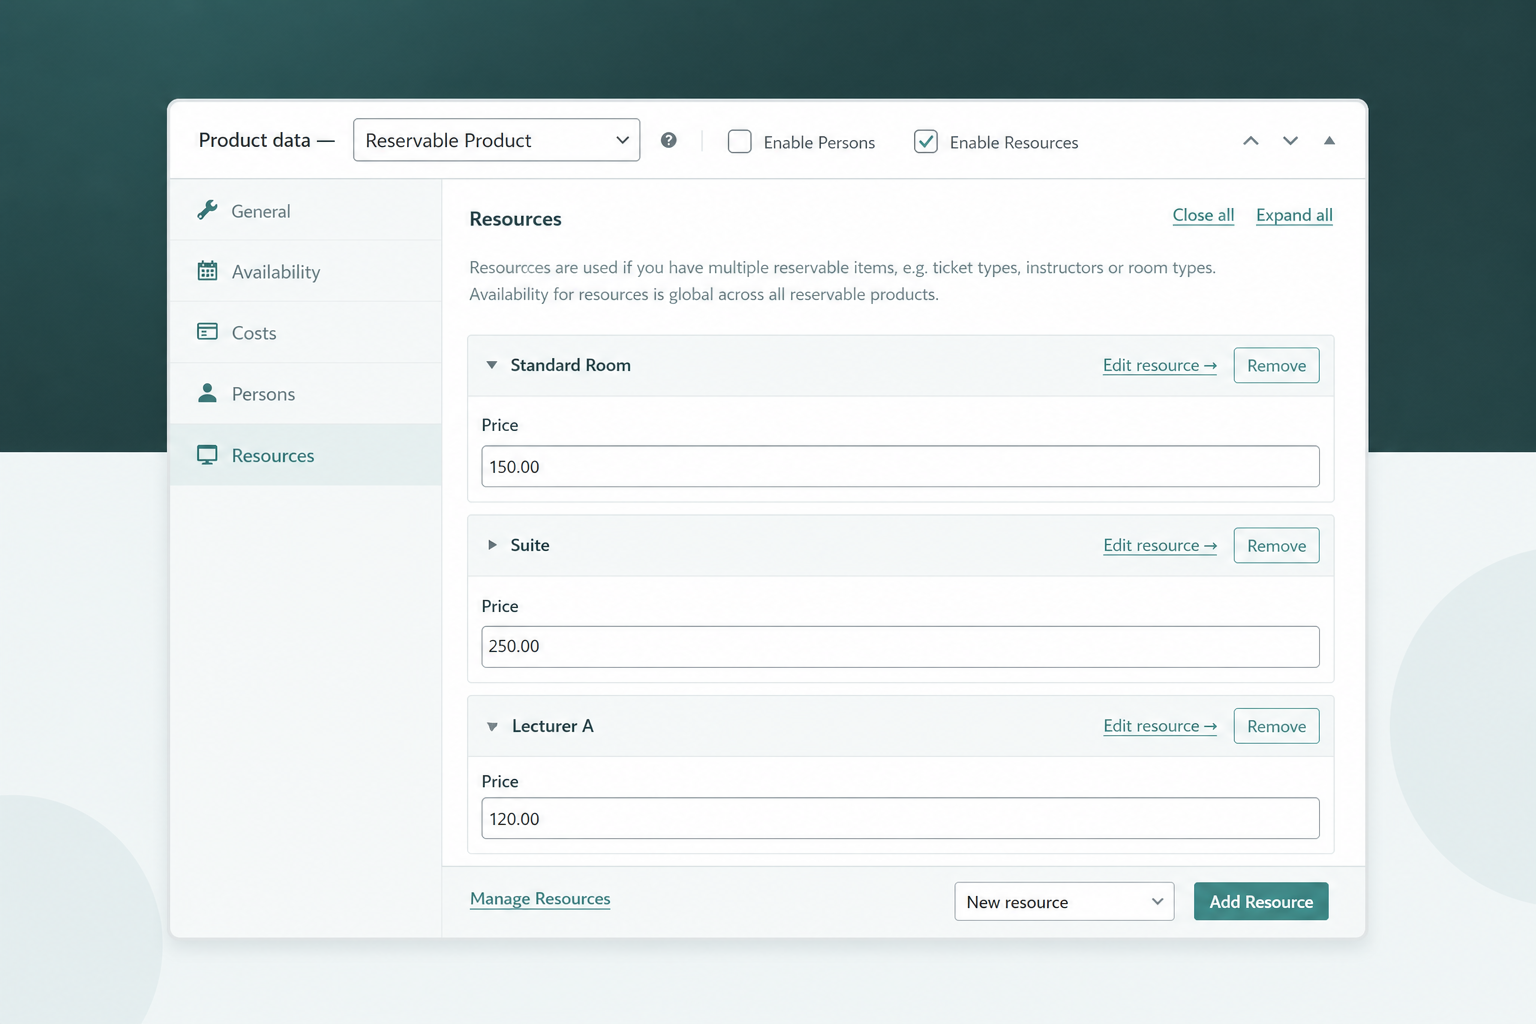Switch to the Availability tab

(x=306, y=272)
